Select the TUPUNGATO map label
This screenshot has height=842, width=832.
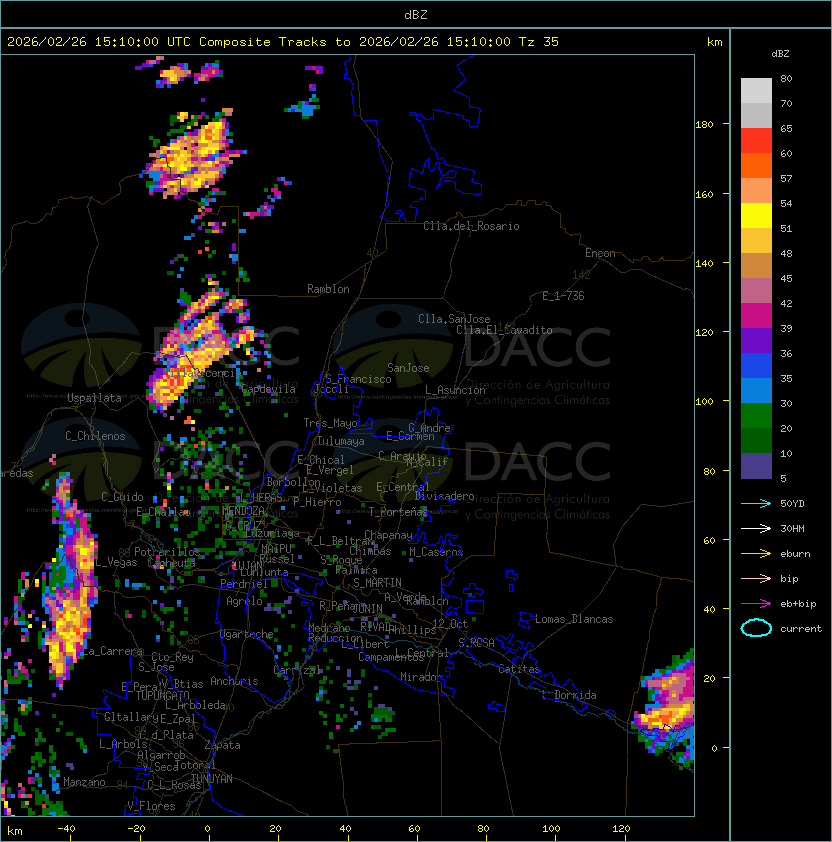[163, 695]
